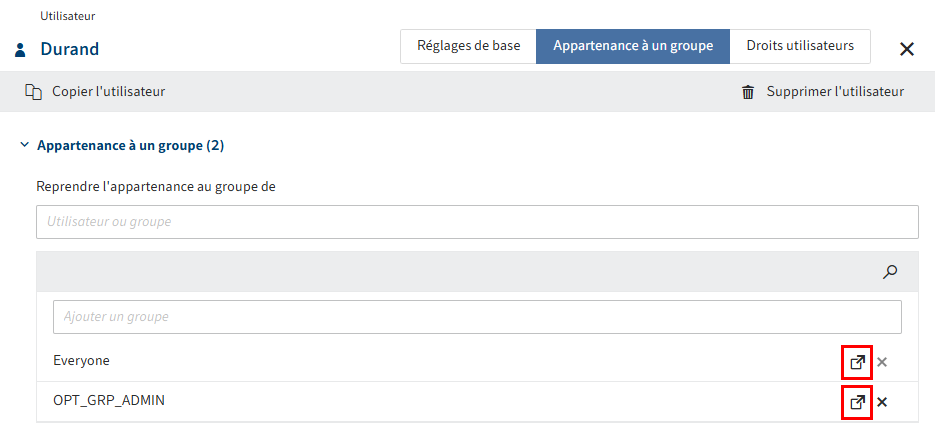The image size is (935, 447).
Task: Select the Appartenance à un groupe tab
Action: (633, 46)
